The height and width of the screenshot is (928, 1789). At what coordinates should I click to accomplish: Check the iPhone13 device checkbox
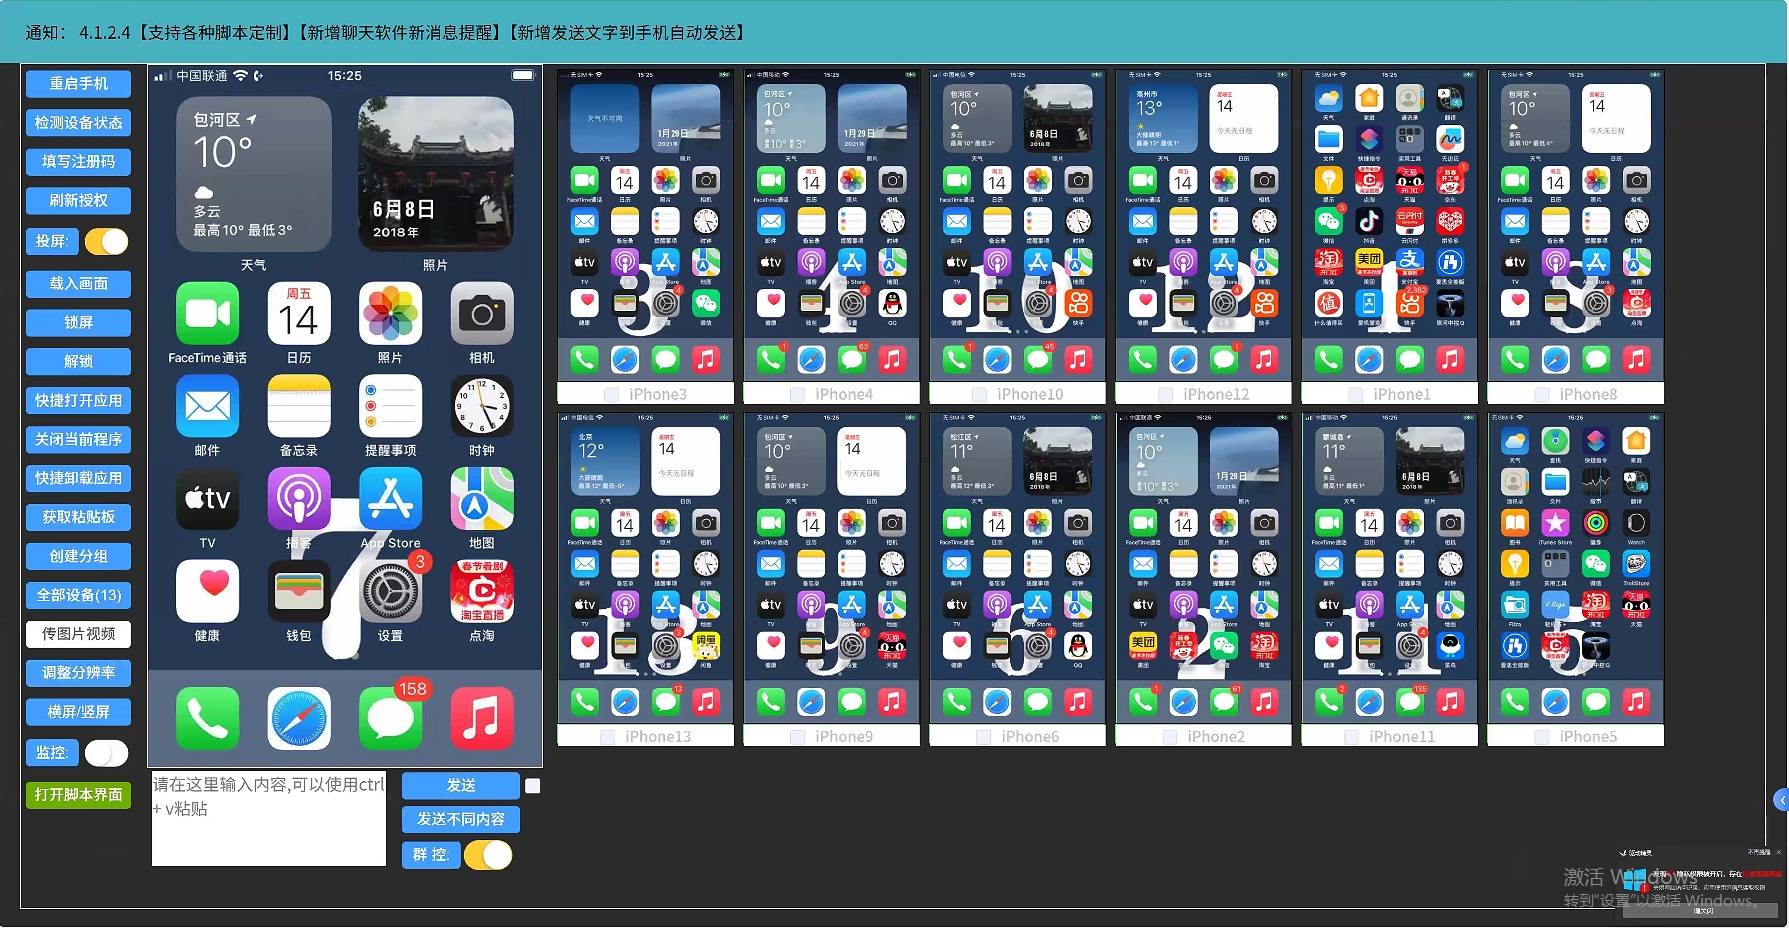pyautogui.click(x=607, y=737)
